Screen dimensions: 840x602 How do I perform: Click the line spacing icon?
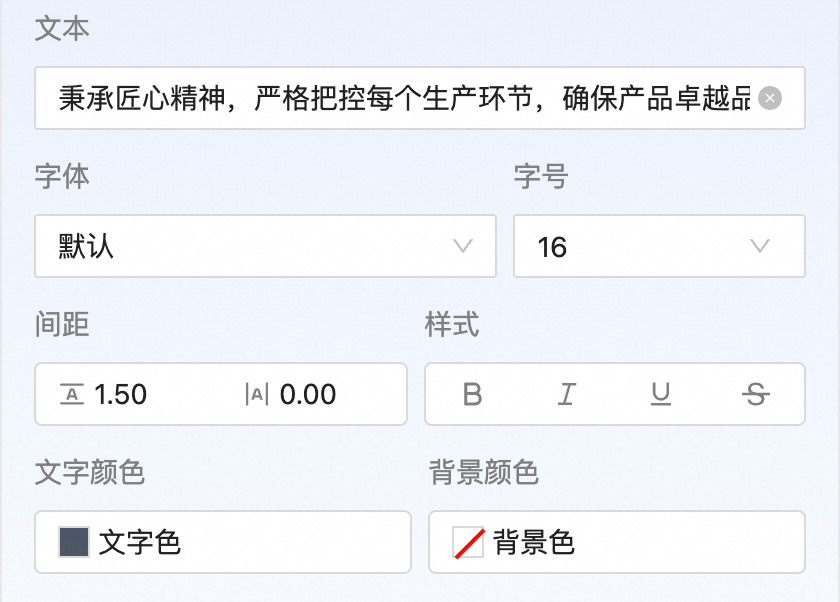(72, 395)
